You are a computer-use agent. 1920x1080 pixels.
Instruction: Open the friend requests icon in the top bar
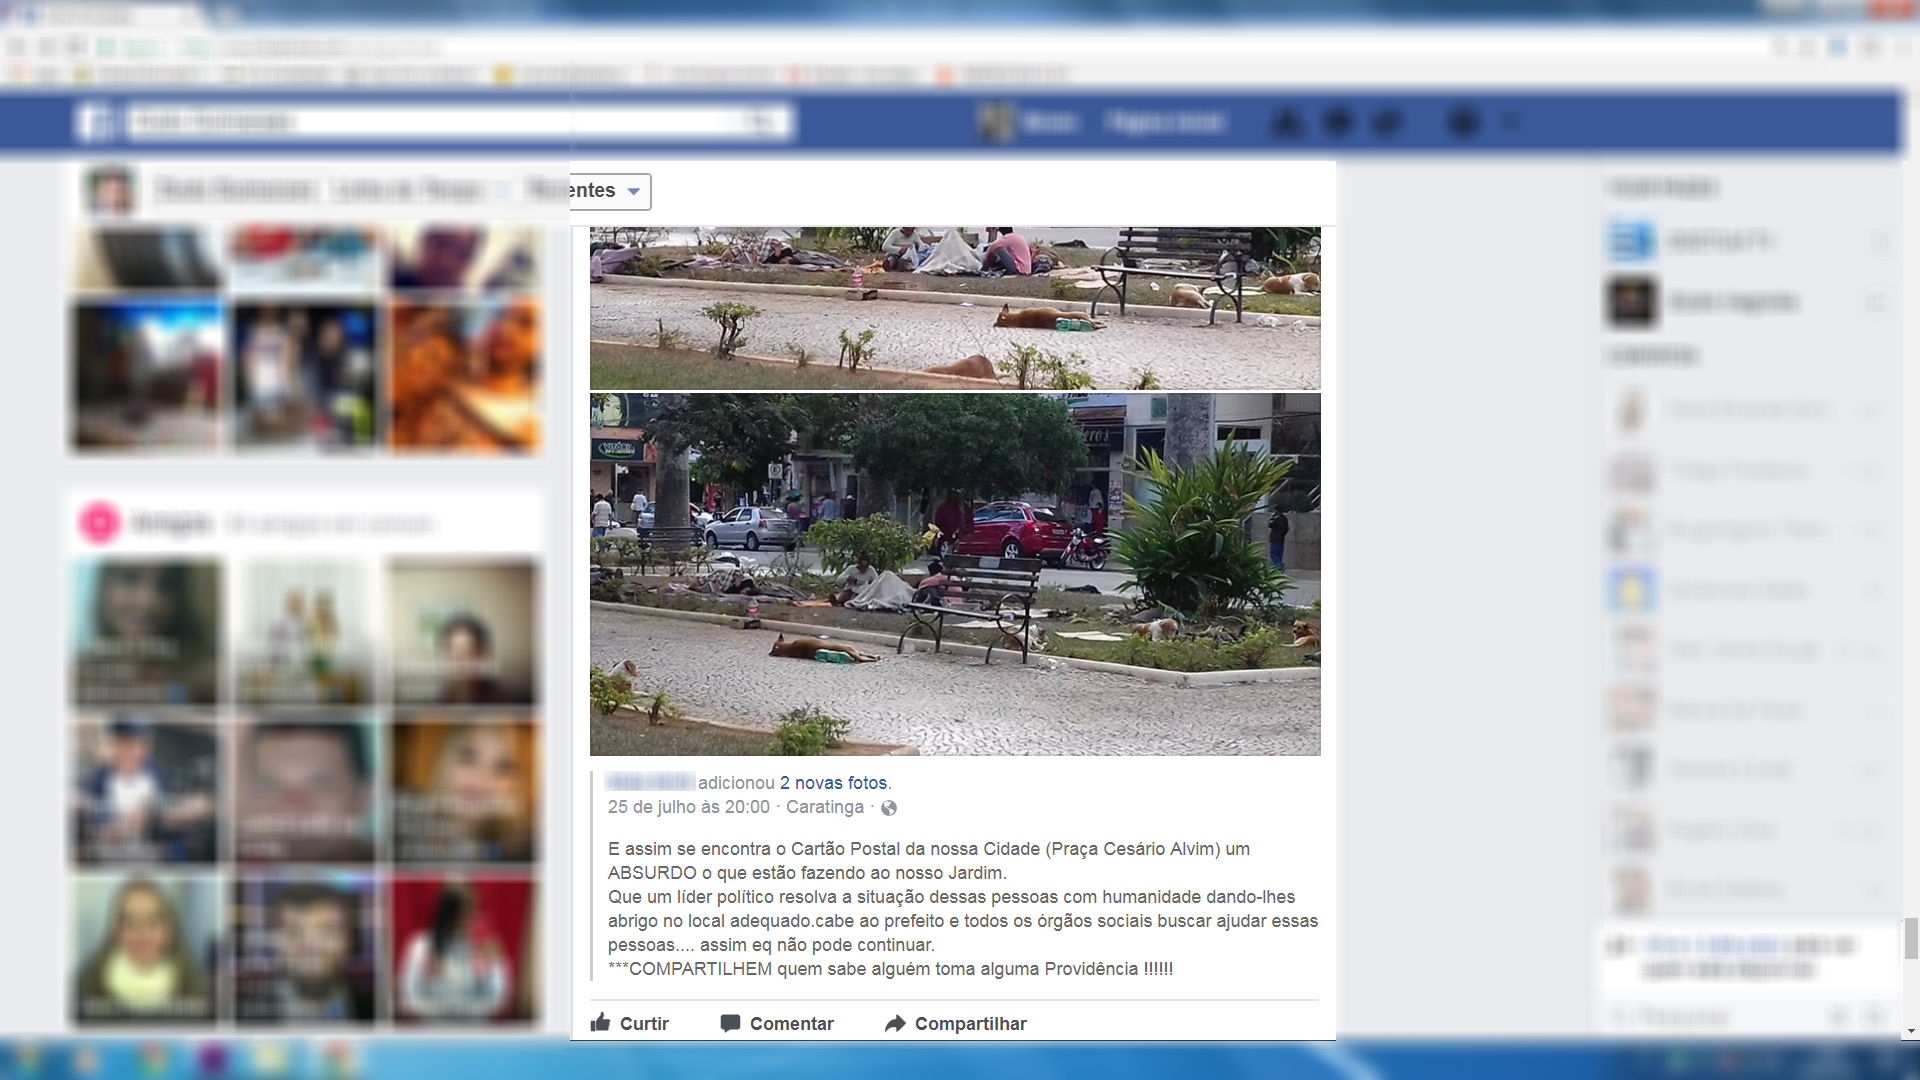click(1287, 123)
